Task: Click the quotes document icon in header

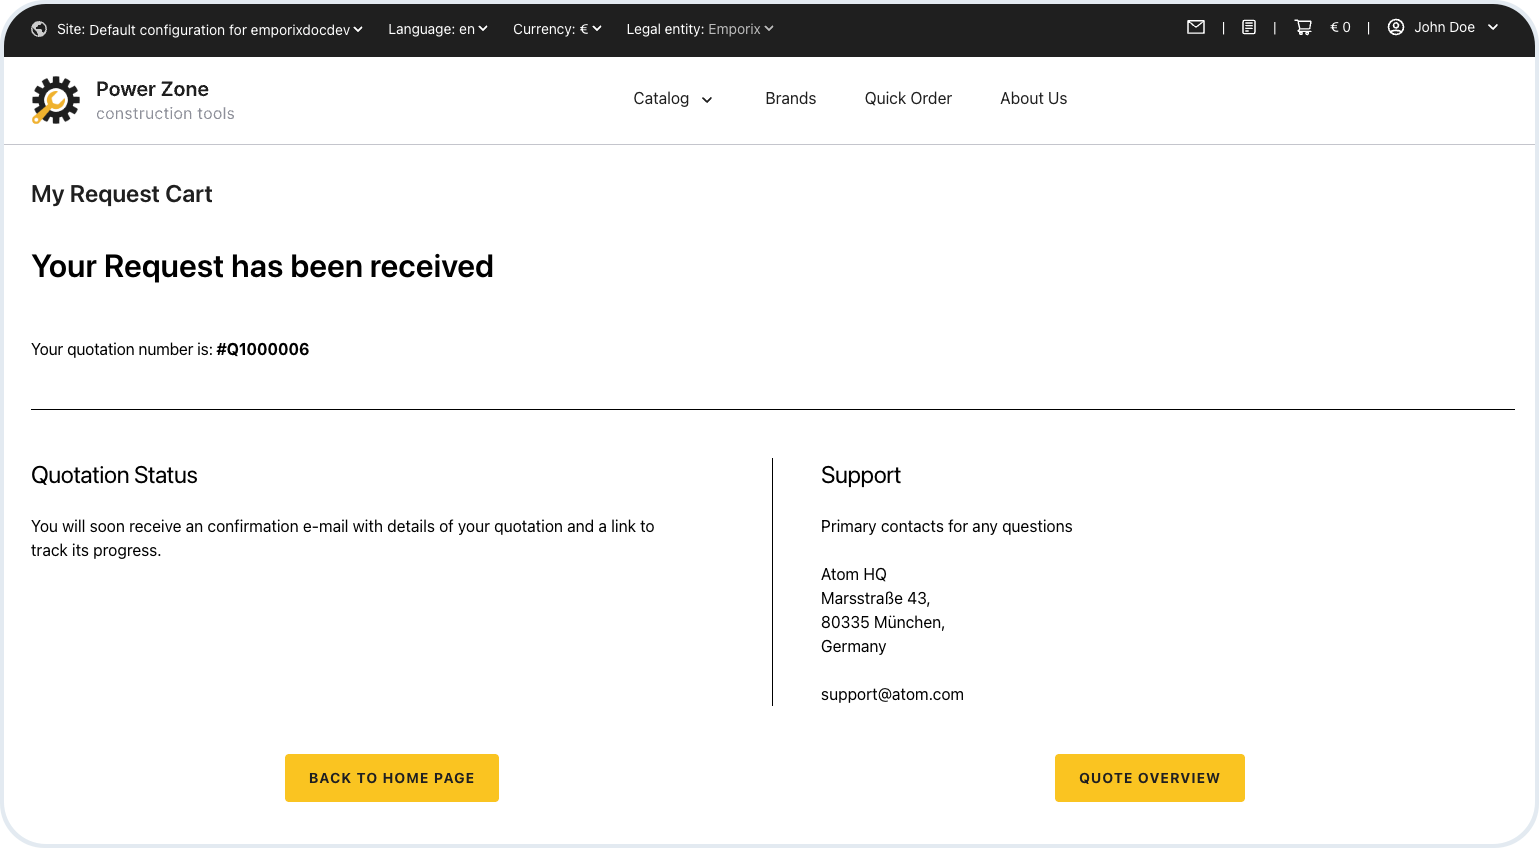Action: click(1249, 28)
